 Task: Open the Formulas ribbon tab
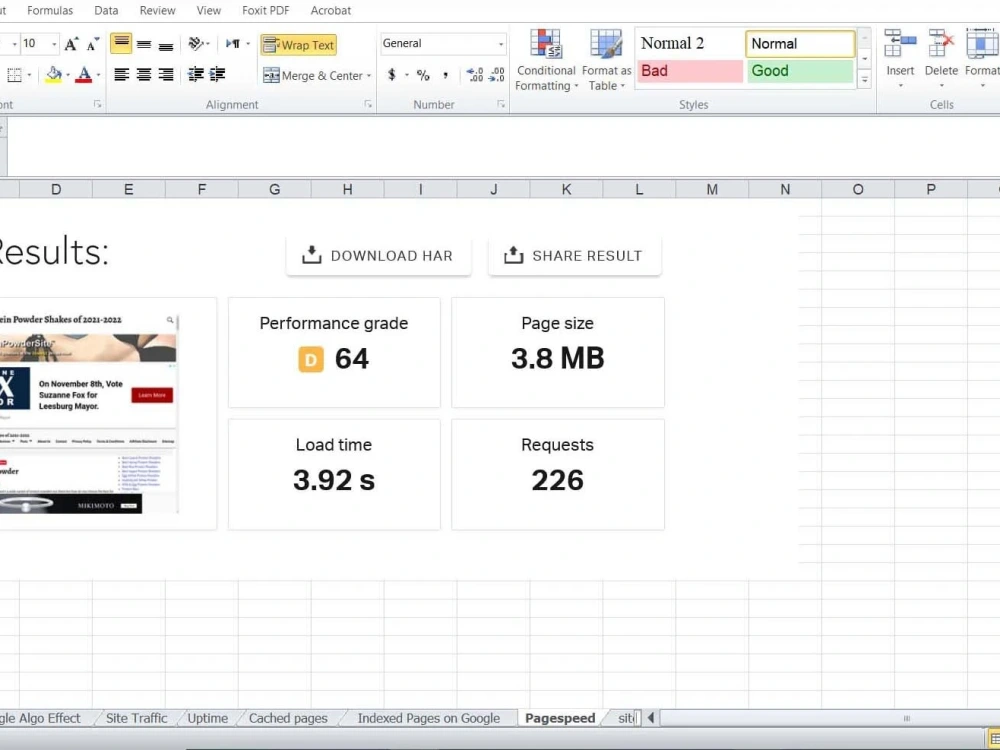pyautogui.click(x=50, y=10)
